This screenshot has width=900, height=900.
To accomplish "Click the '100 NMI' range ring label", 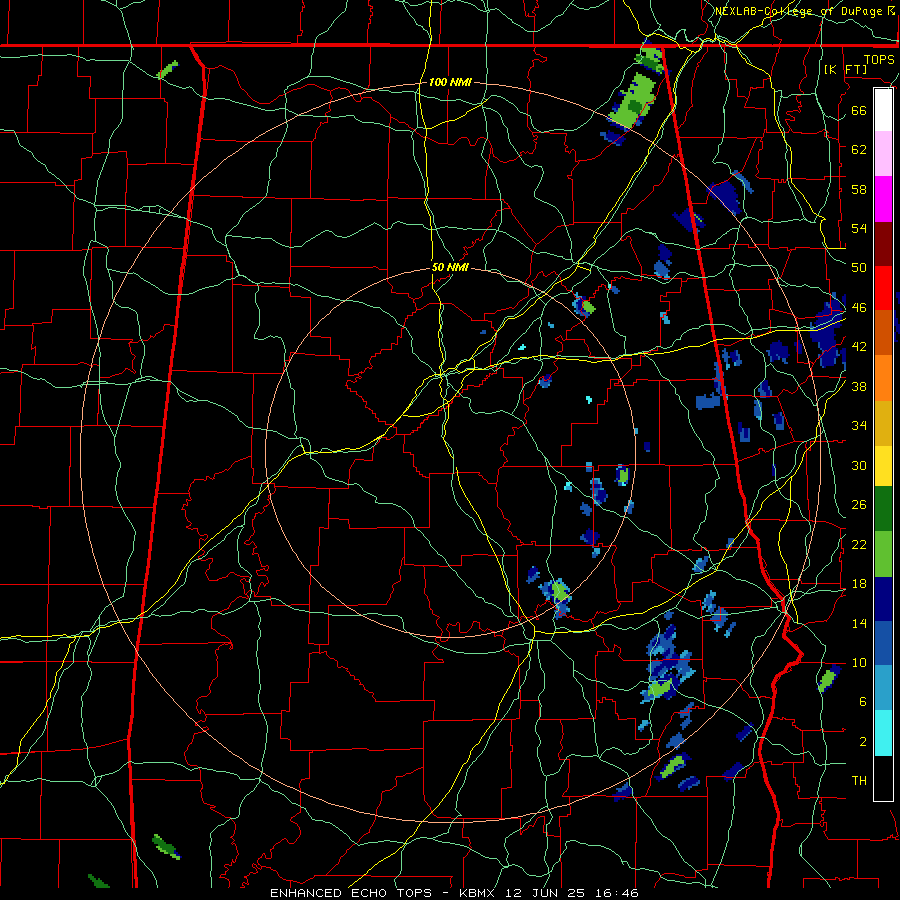I will (x=450, y=82).
